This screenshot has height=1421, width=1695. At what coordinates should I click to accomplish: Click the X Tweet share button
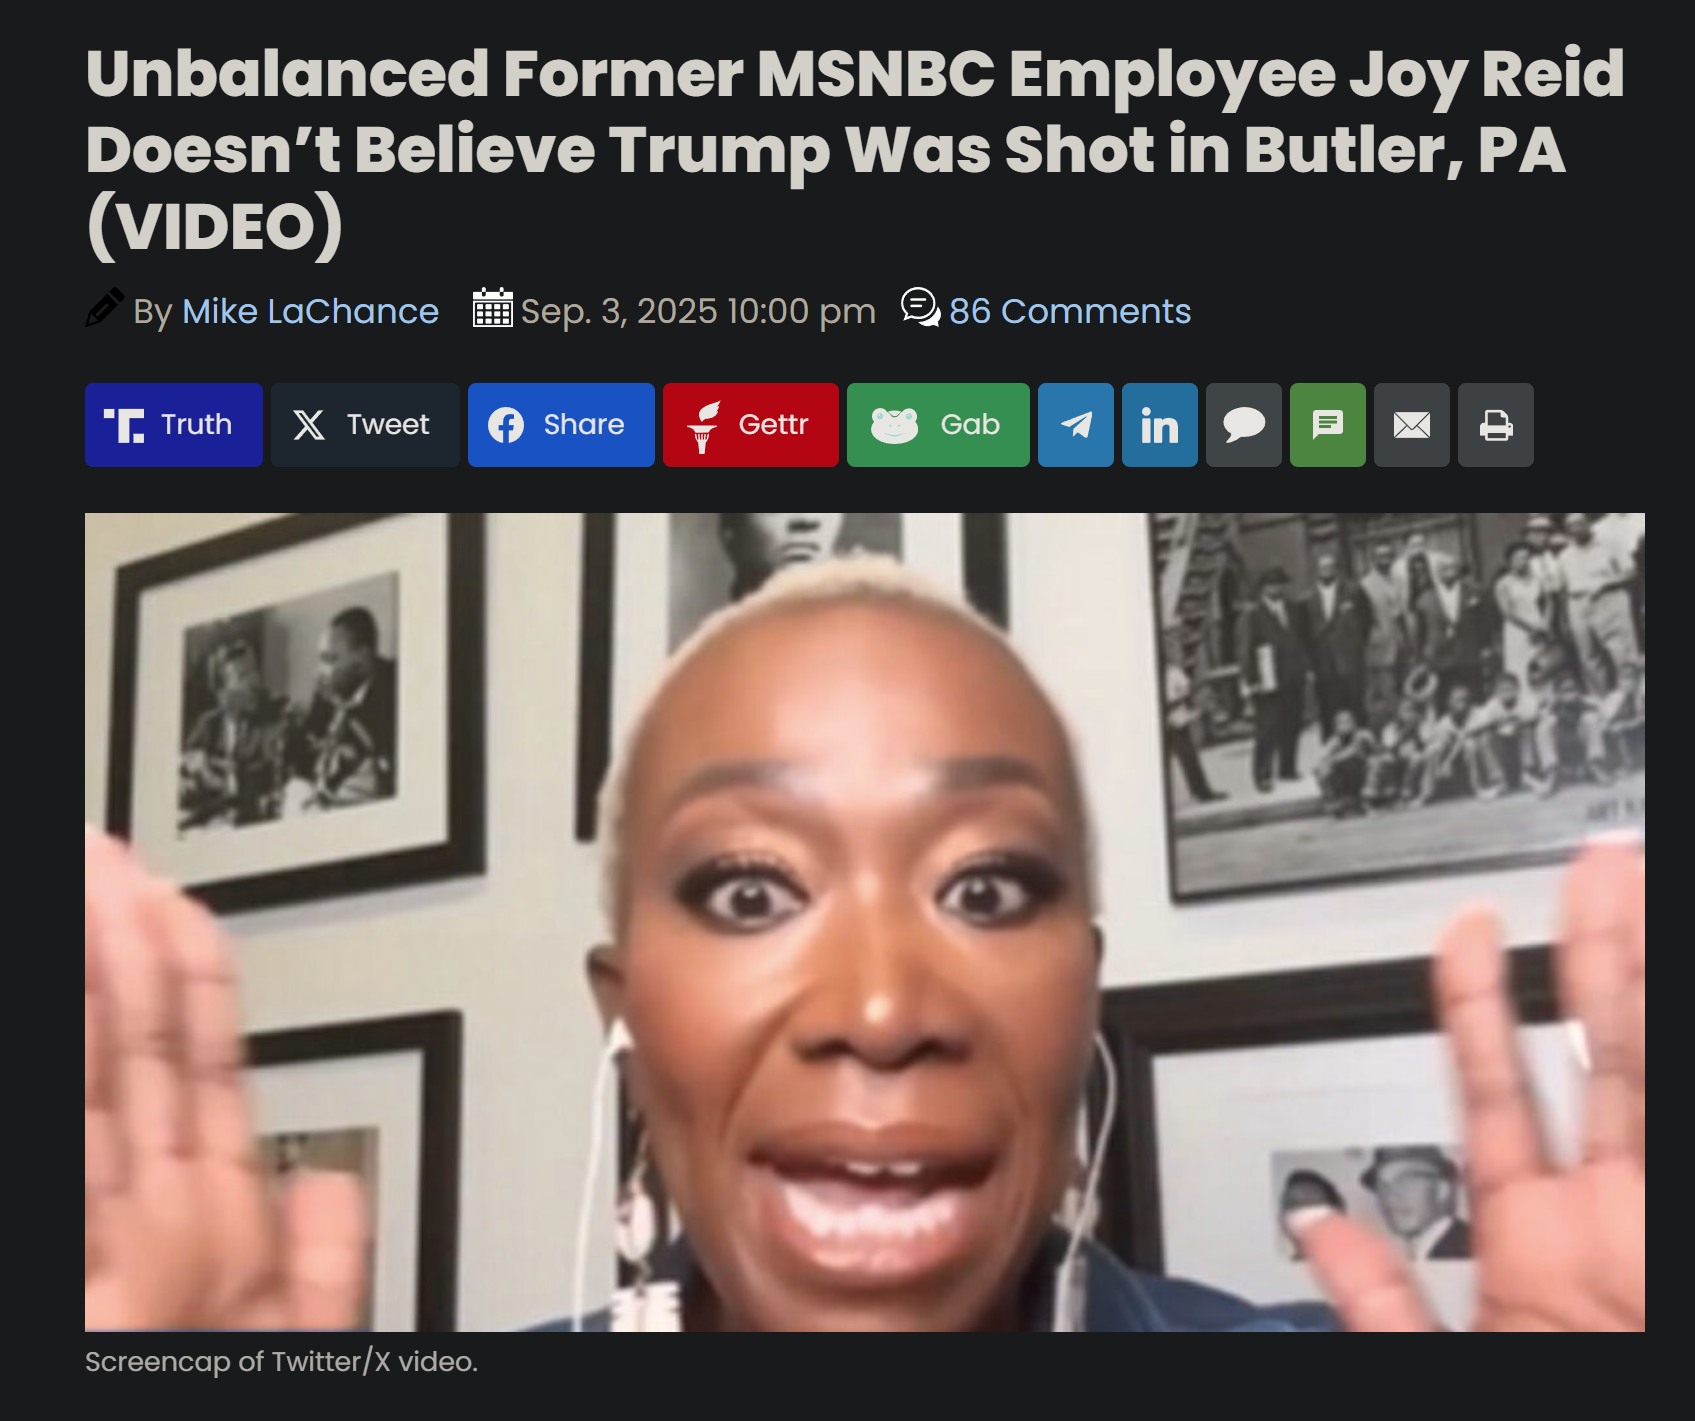pyautogui.click(x=365, y=425)
